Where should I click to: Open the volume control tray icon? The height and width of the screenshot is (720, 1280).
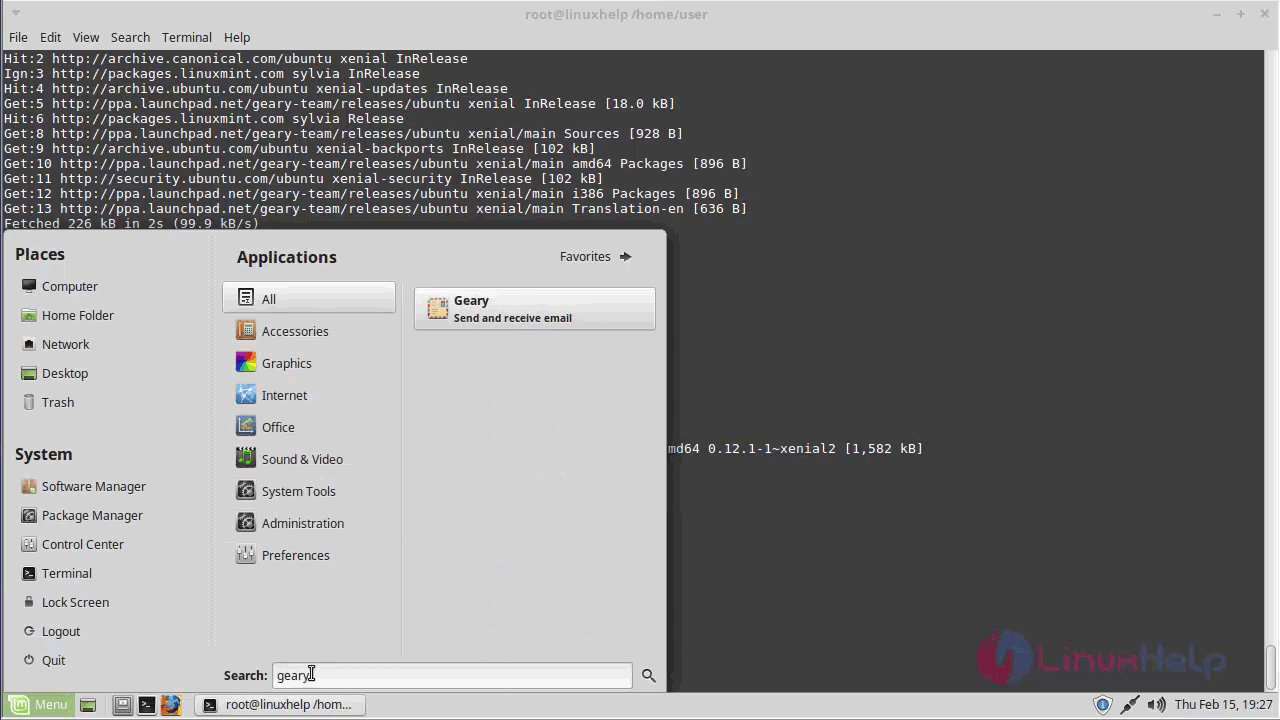pyautogui.click(x=1156, y=705)
